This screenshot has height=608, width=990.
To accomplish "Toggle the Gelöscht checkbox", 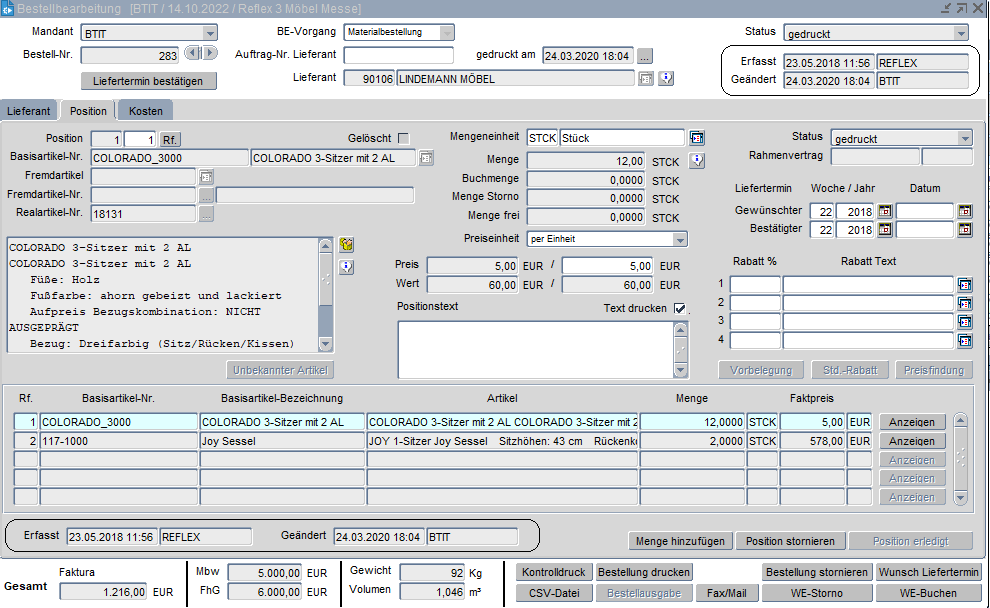I will click(404, 138).
